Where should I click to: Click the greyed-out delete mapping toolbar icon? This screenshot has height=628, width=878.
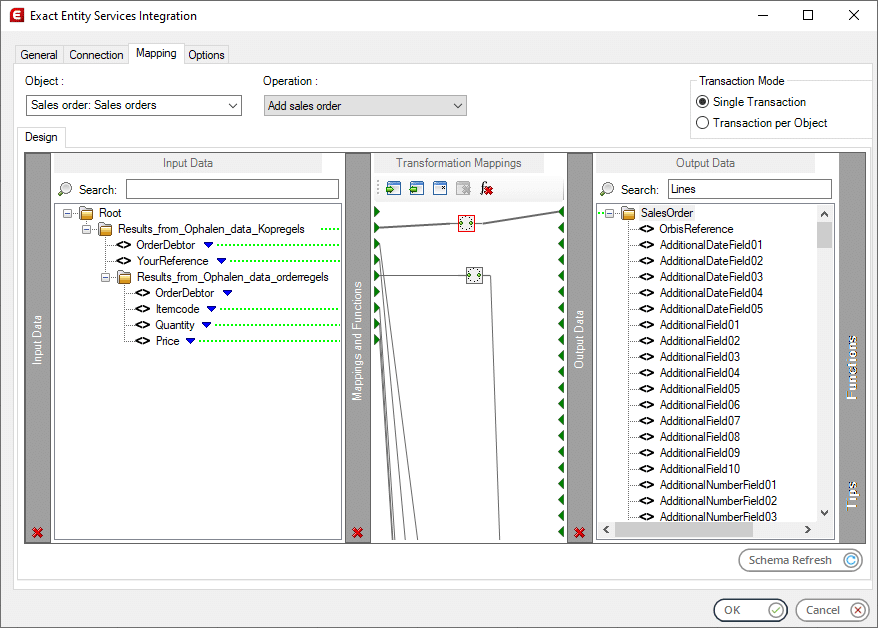(463, 189)
